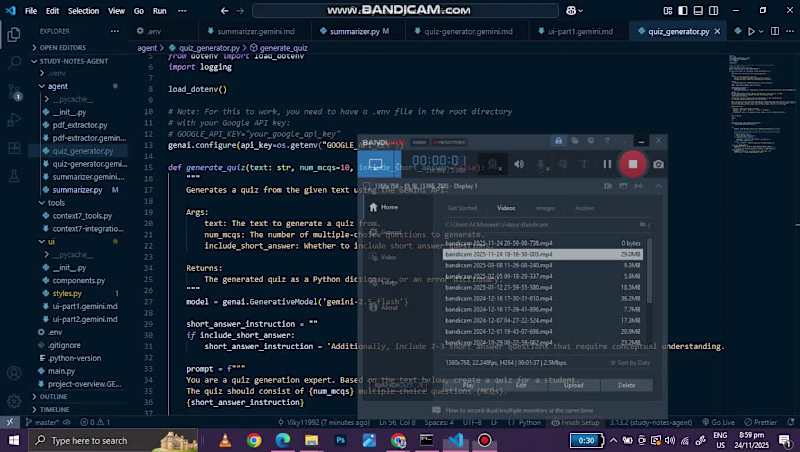Open the Explorer view in activity bar
The height and width of the screenshot is (452, 800).
[14, 34]
